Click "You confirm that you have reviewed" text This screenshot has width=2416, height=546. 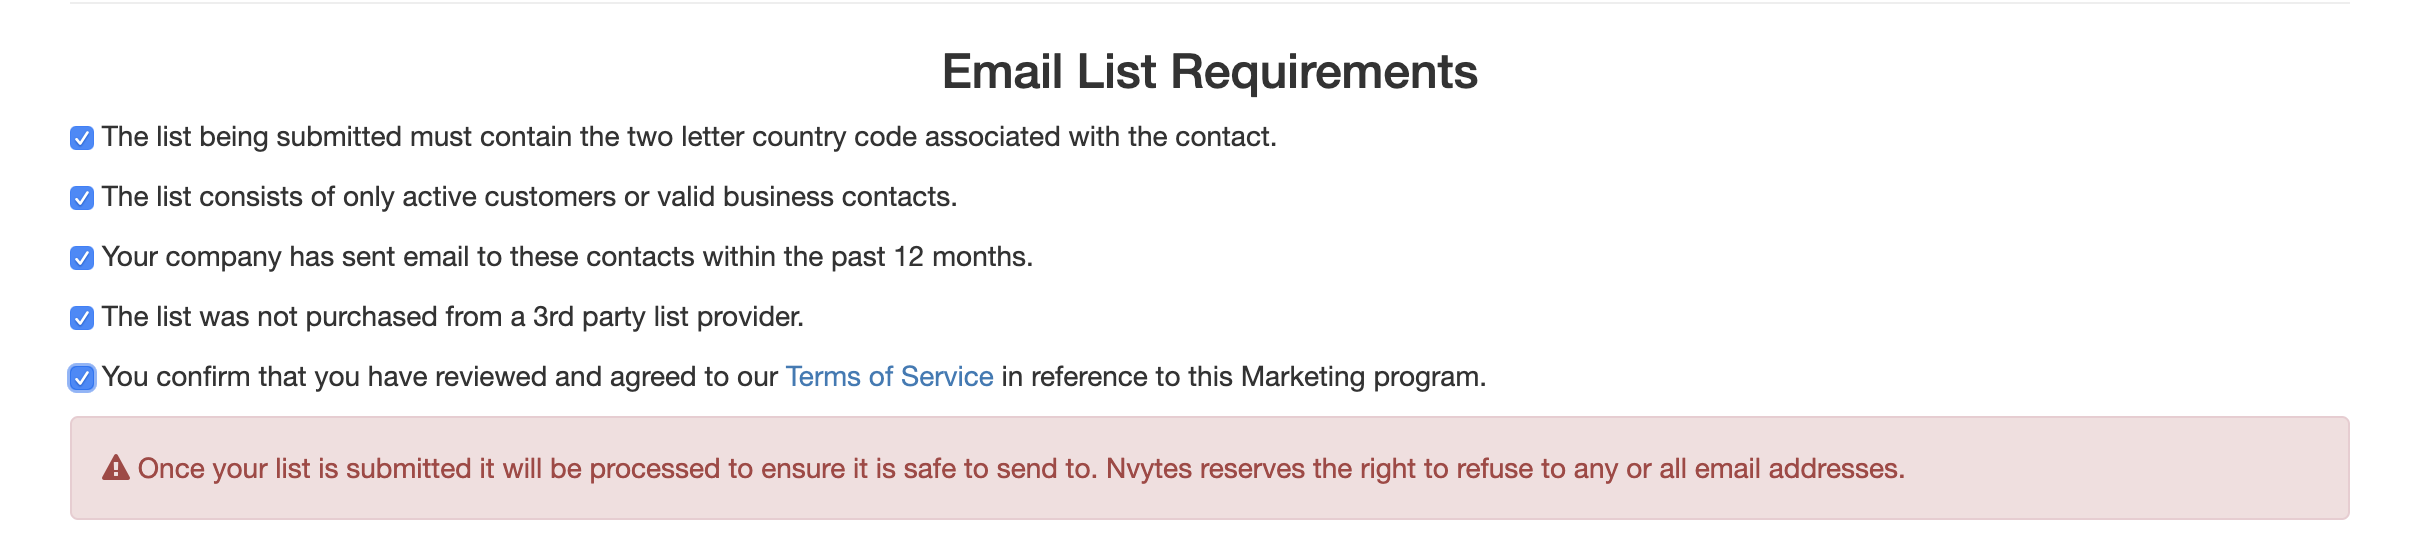point(350,377)
